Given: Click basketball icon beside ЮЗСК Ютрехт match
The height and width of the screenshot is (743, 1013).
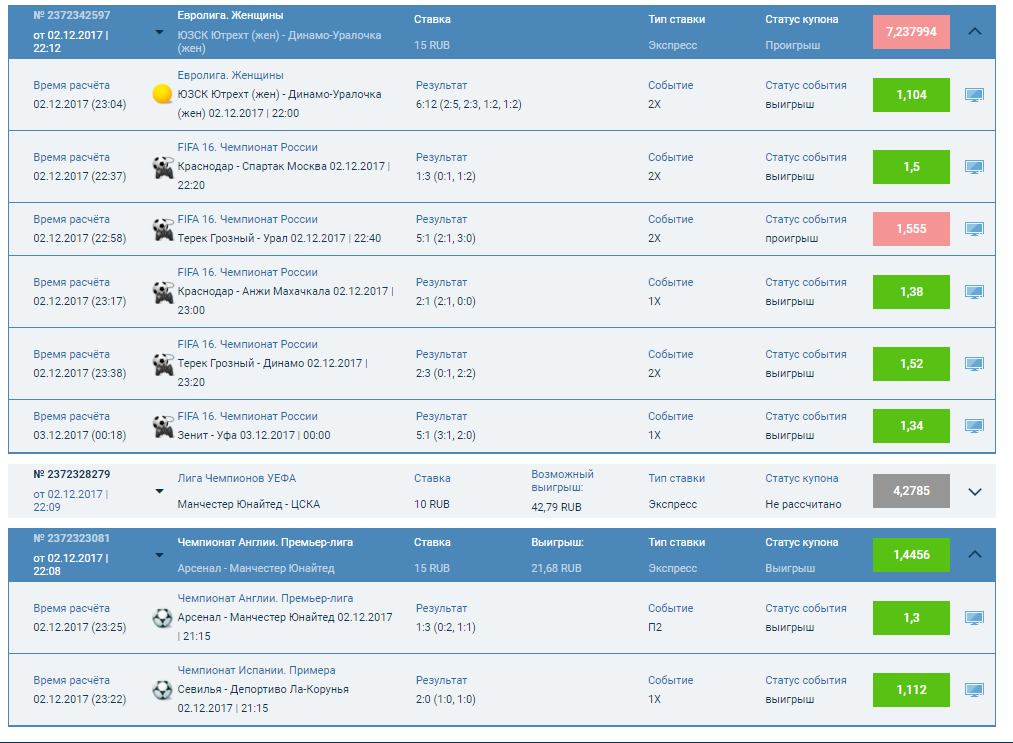Looking at the screenshot, I should [x=162, y=95].
